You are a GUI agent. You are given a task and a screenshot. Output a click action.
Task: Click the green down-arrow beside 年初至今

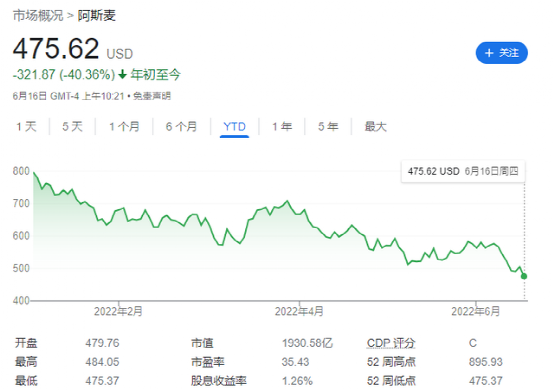click(123, 75)
